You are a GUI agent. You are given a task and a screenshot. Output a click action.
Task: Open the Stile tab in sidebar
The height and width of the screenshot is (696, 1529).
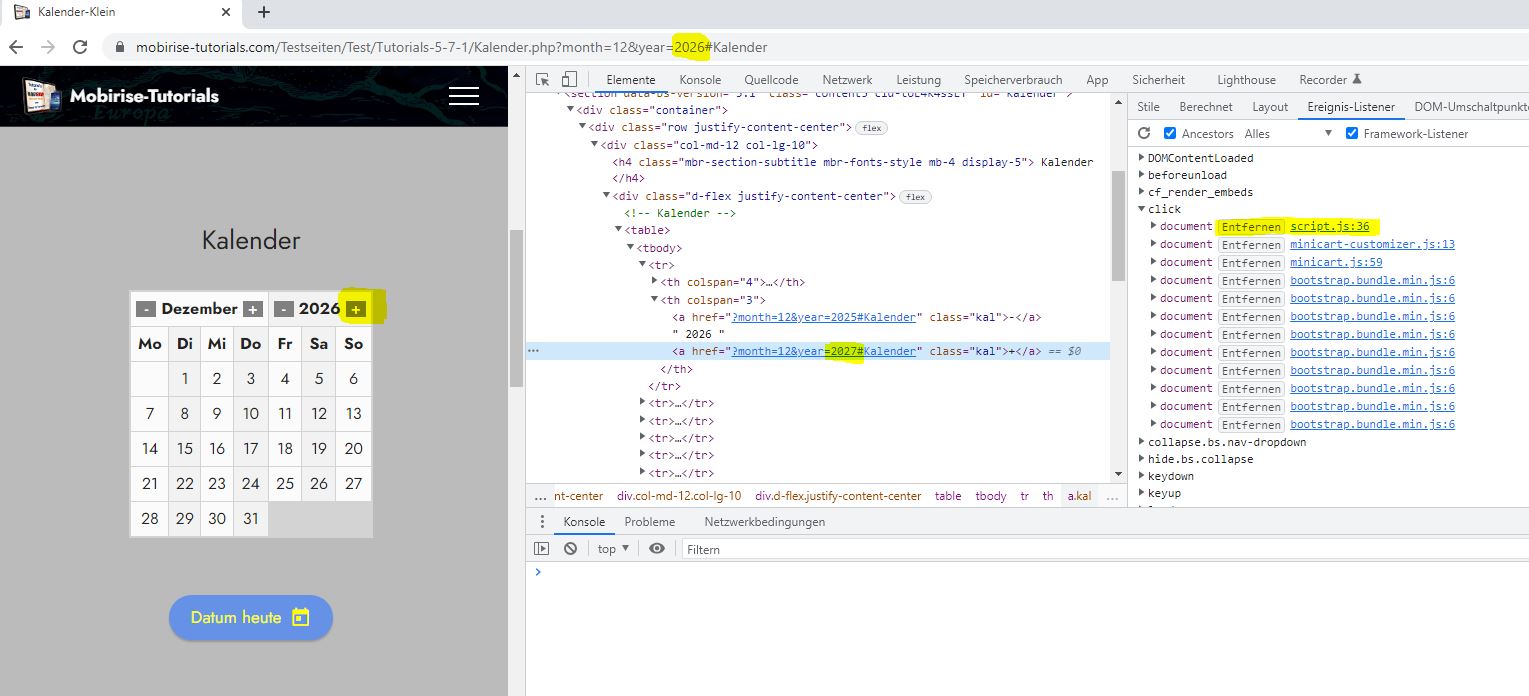point(1148,107)
